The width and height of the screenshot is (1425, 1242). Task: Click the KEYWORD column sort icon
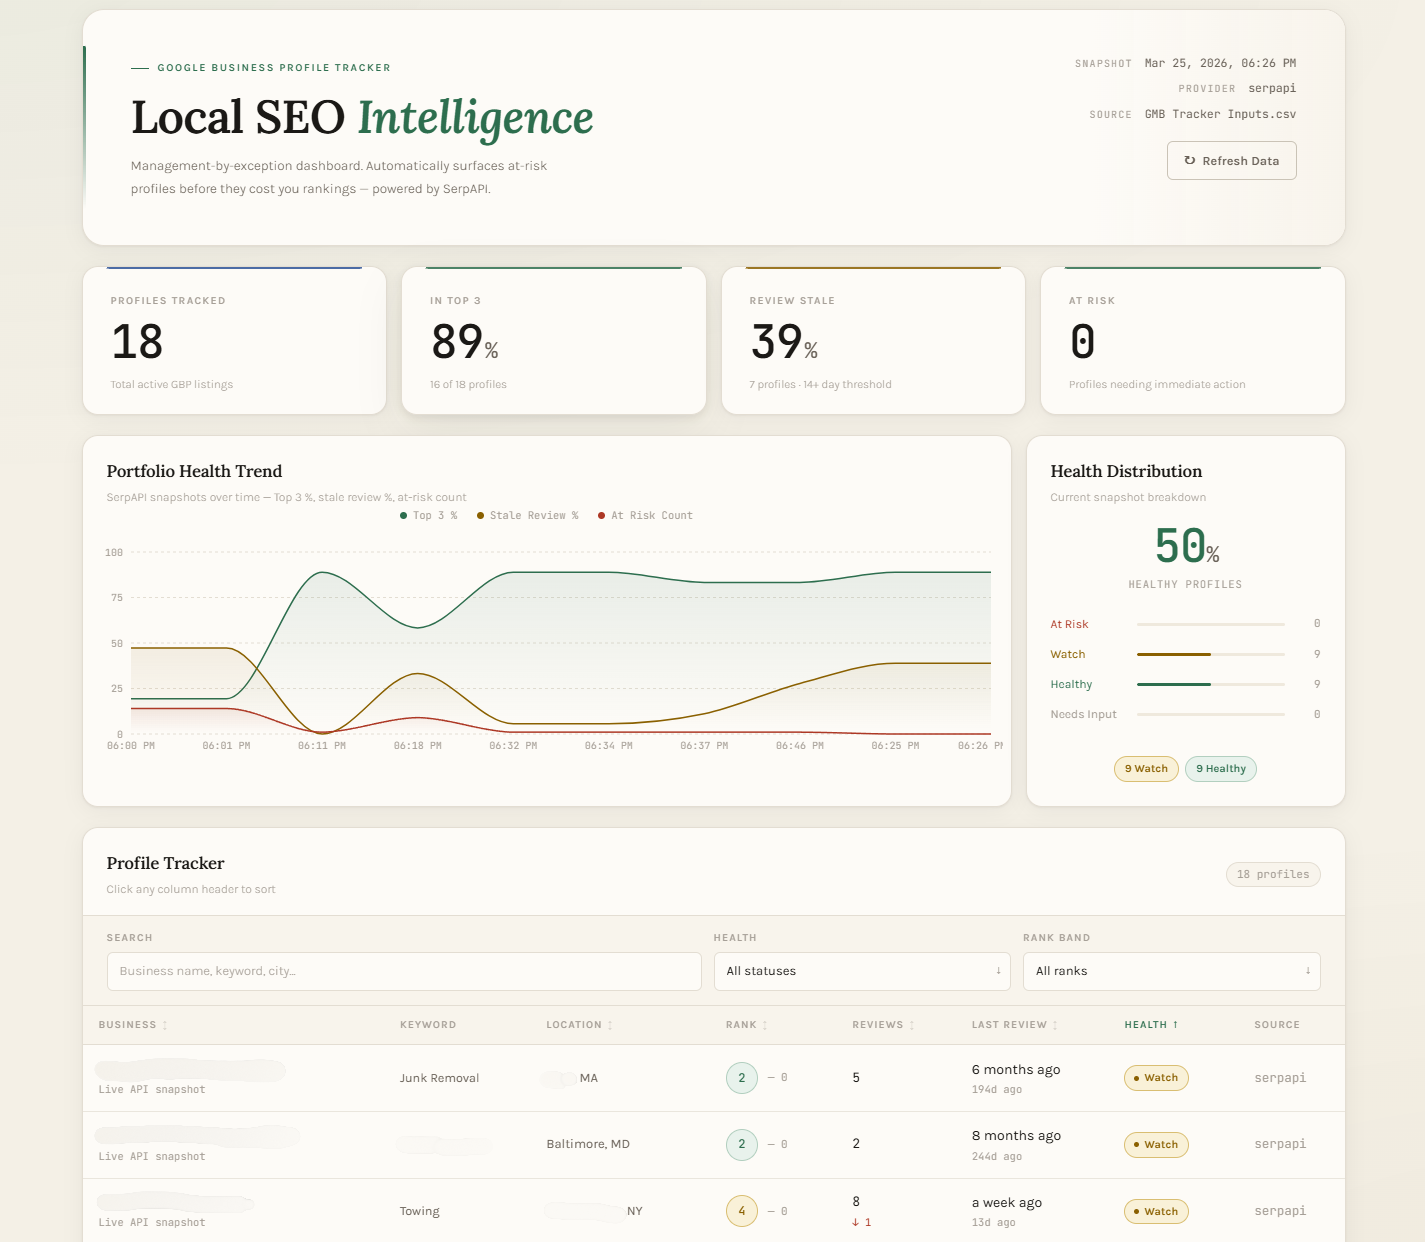tap(460, 1025)
